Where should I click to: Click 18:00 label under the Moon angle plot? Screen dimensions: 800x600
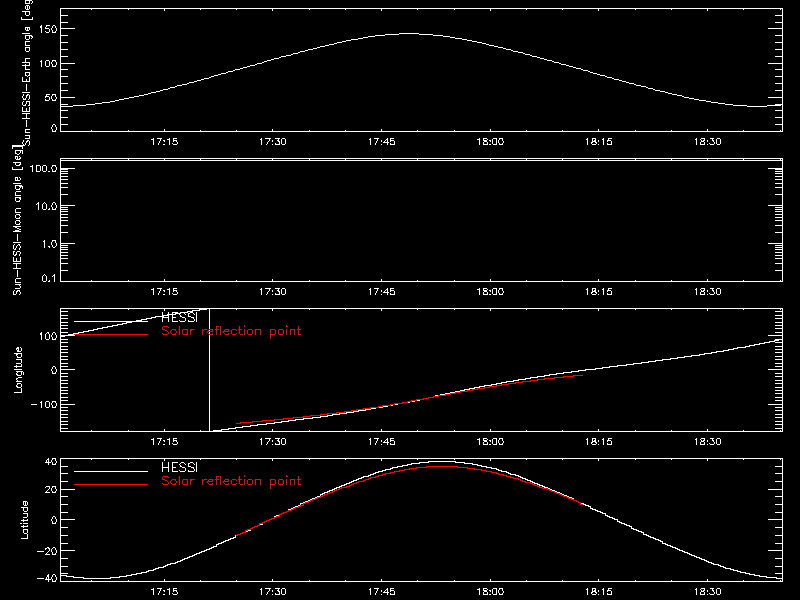coord(490,291)
